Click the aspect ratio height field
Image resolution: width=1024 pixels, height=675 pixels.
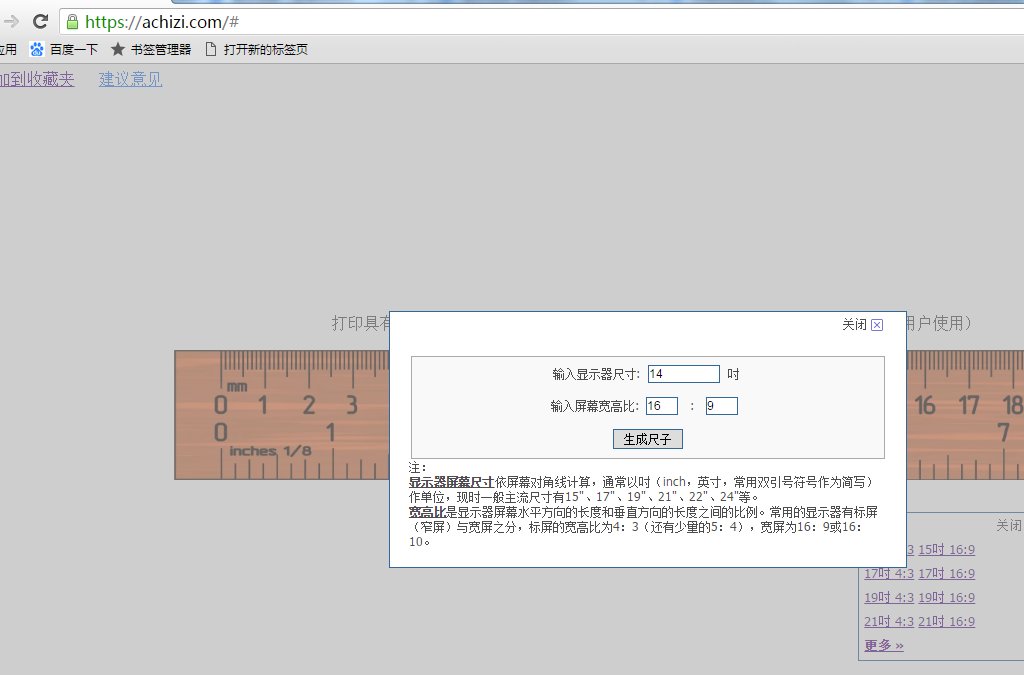[721, 406]
